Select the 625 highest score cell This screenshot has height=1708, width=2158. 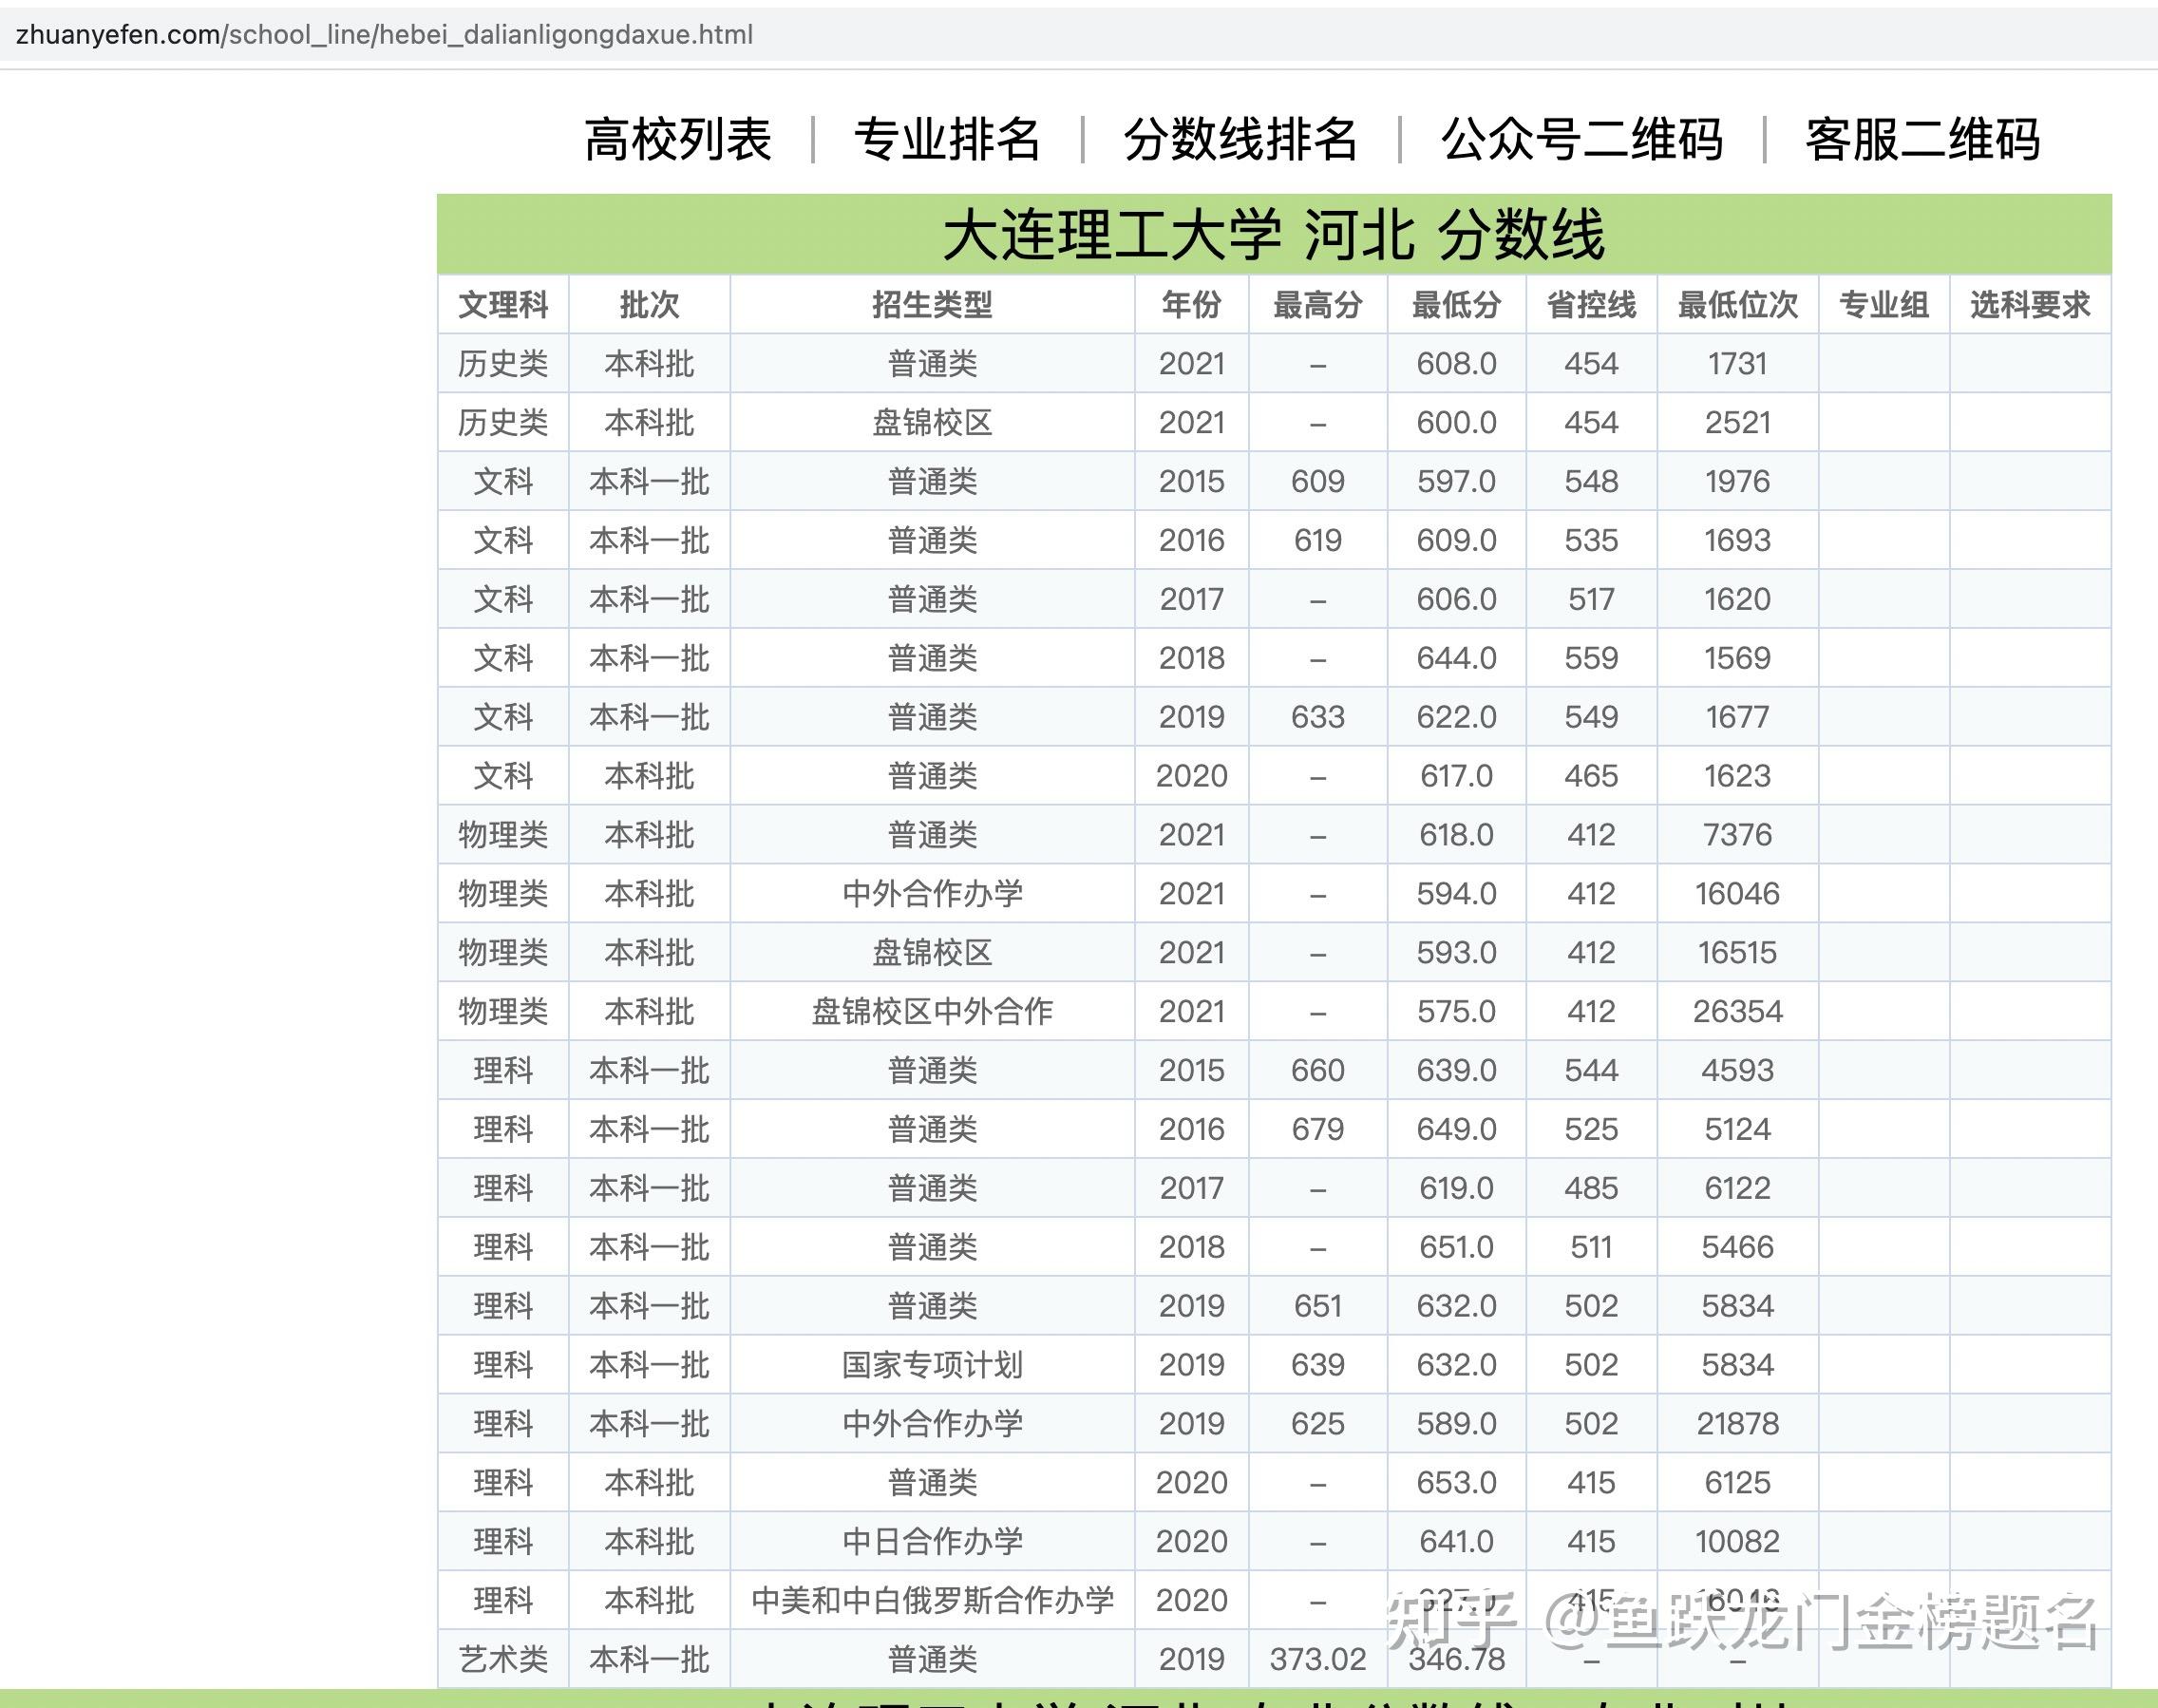[x=1317, y=1425]
